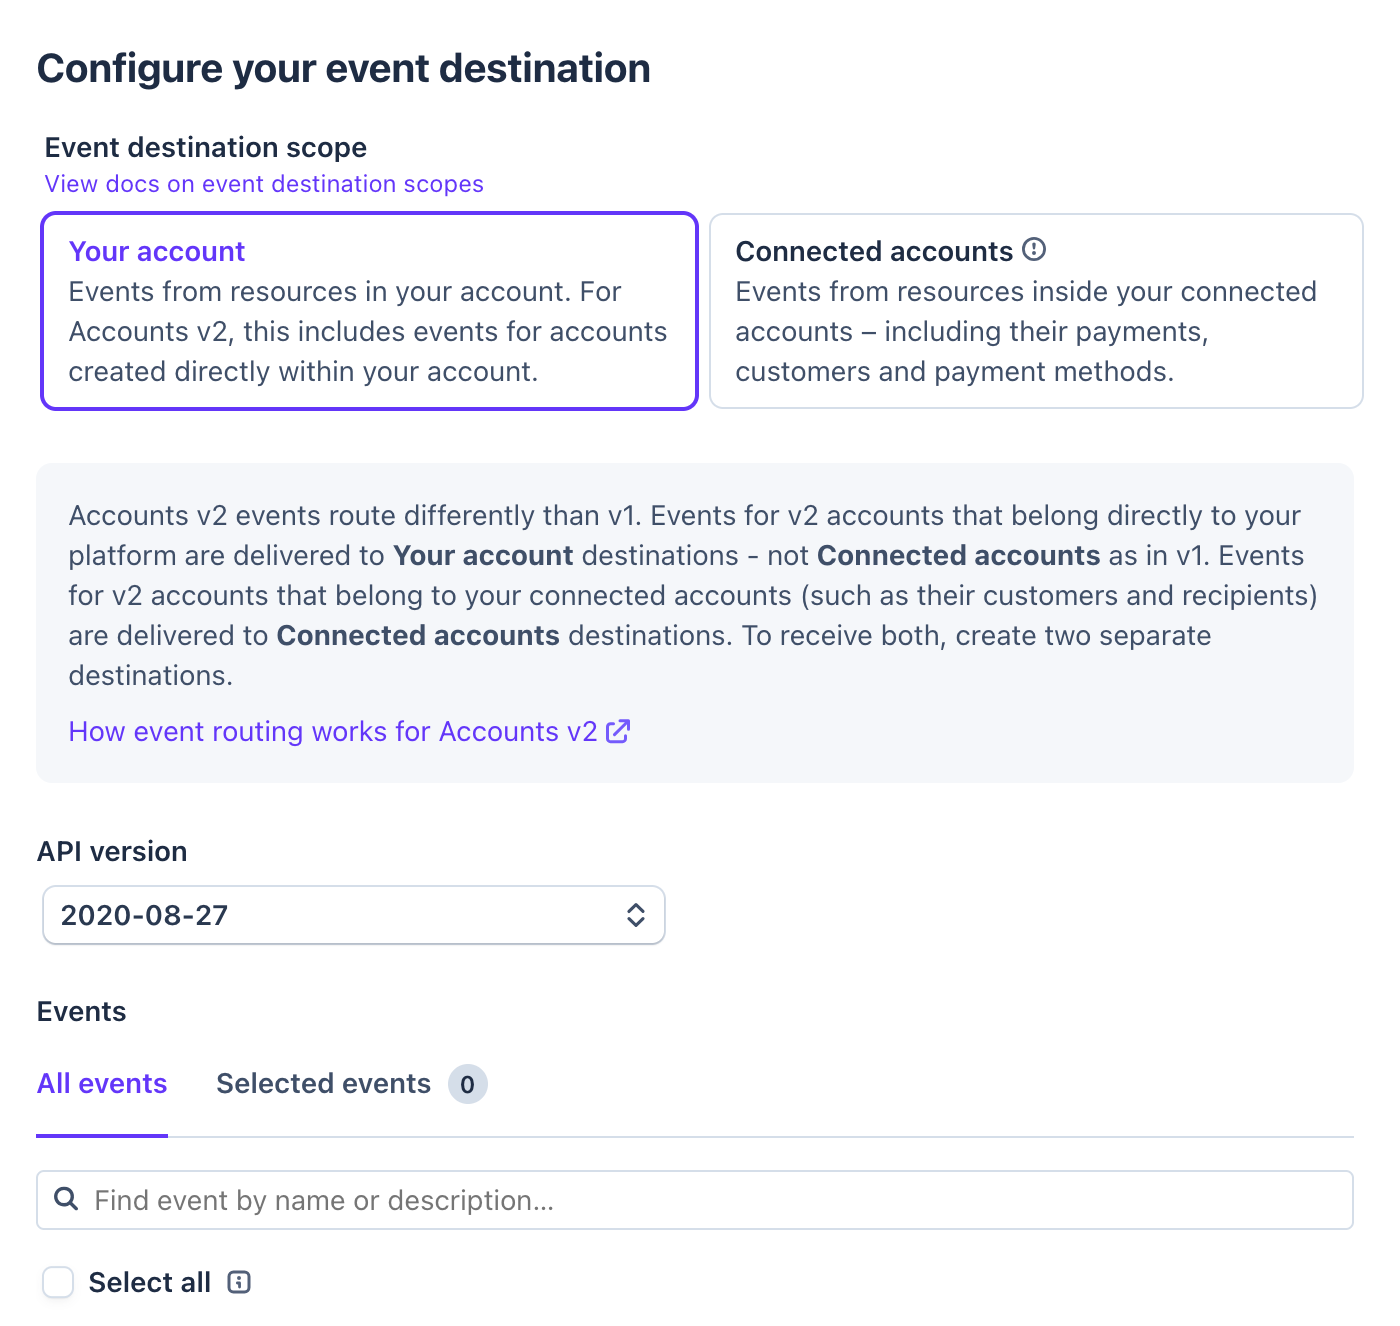The image size is (1400, 1326).
Task: Click the external link icon after Accounts v2
Action: [x=618, y=731]
